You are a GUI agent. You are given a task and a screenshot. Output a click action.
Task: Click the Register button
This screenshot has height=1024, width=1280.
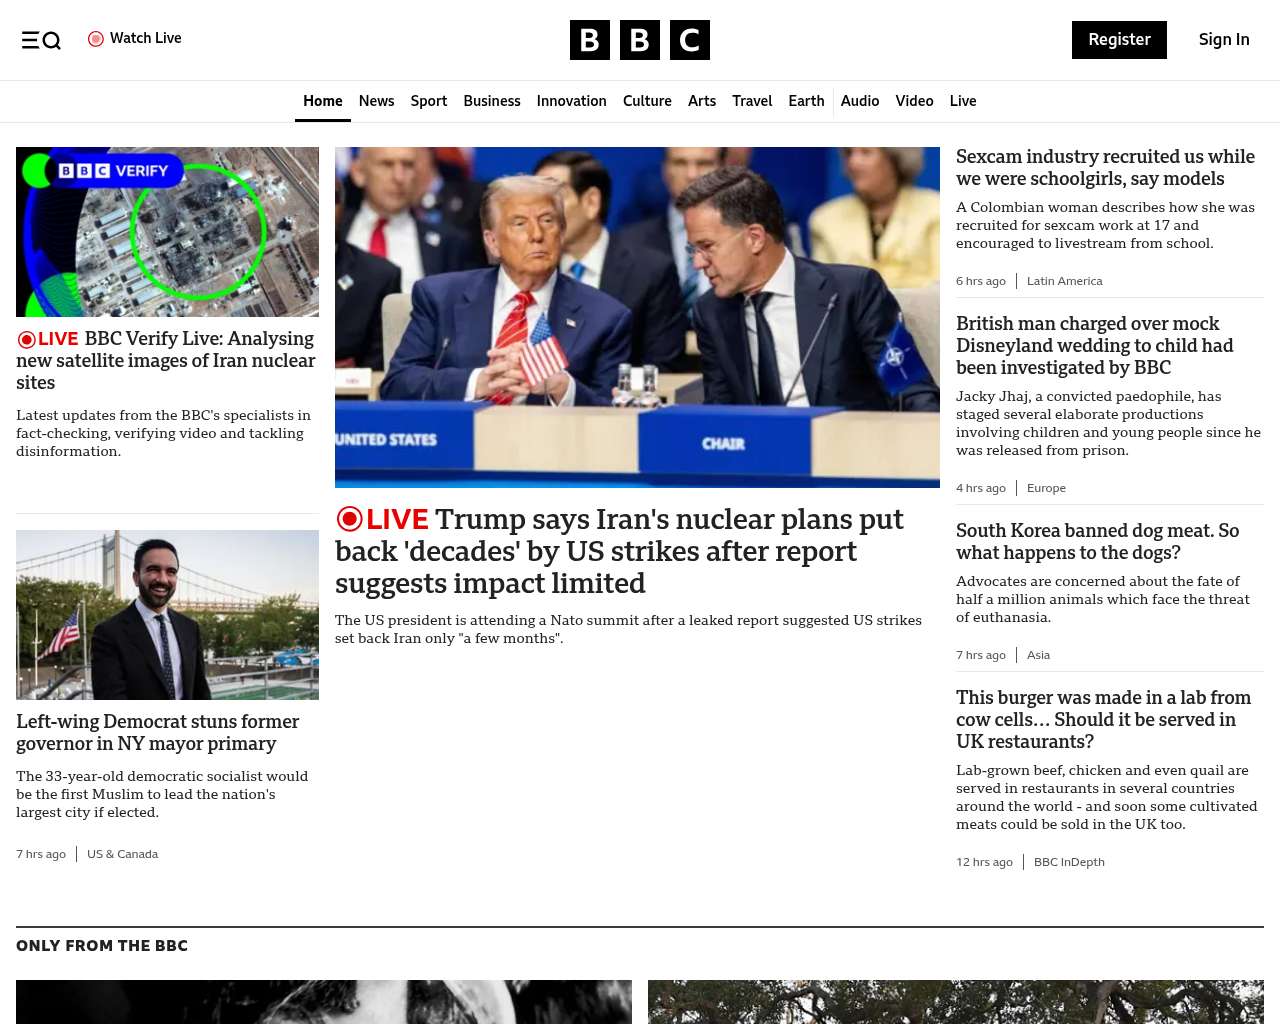(1119, 40)
